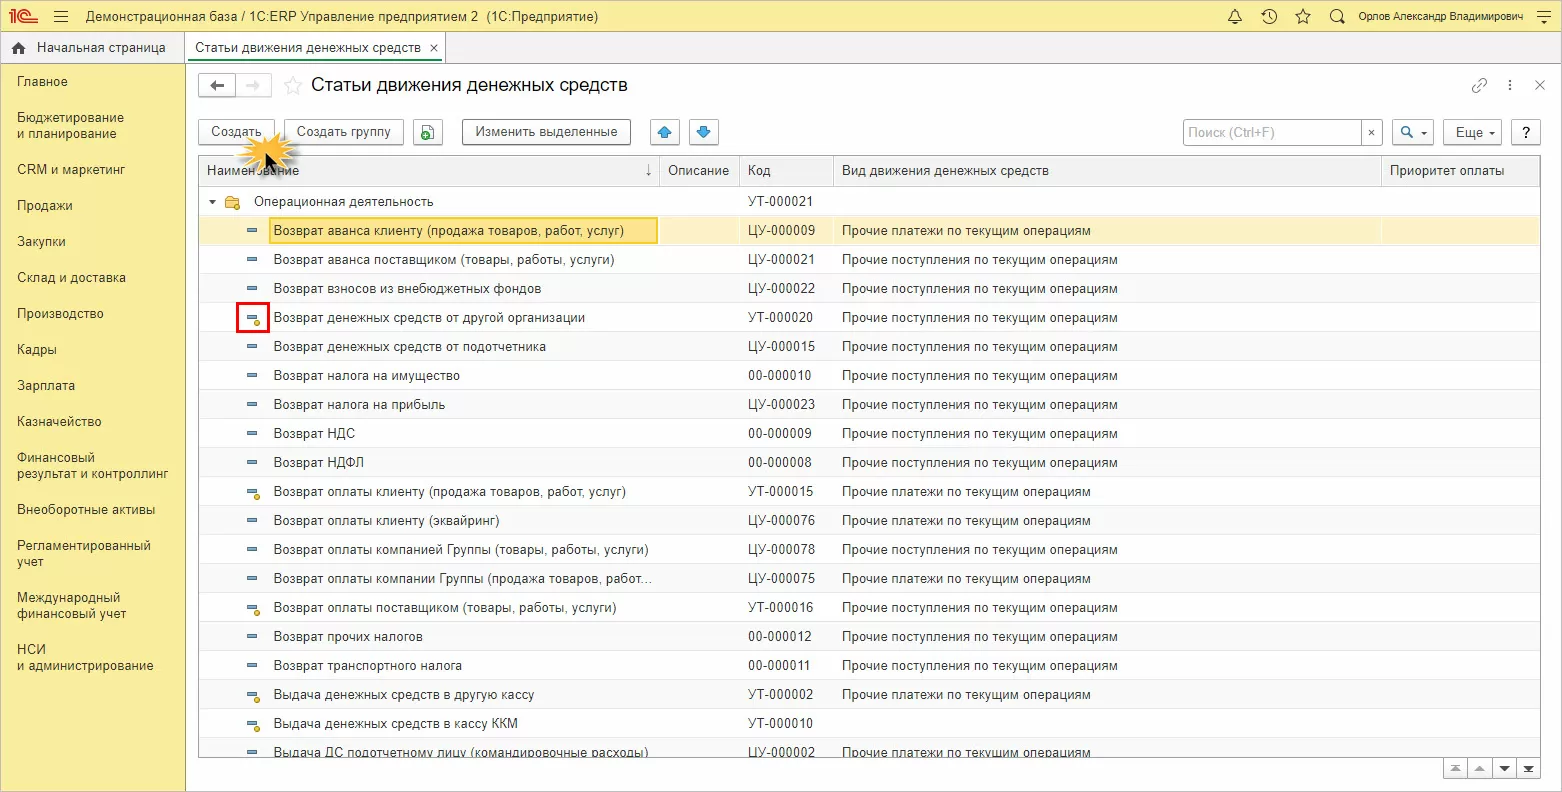Screen dimensions: 1562x792
Task: Click the Создать button
Action: coord(236,132)
